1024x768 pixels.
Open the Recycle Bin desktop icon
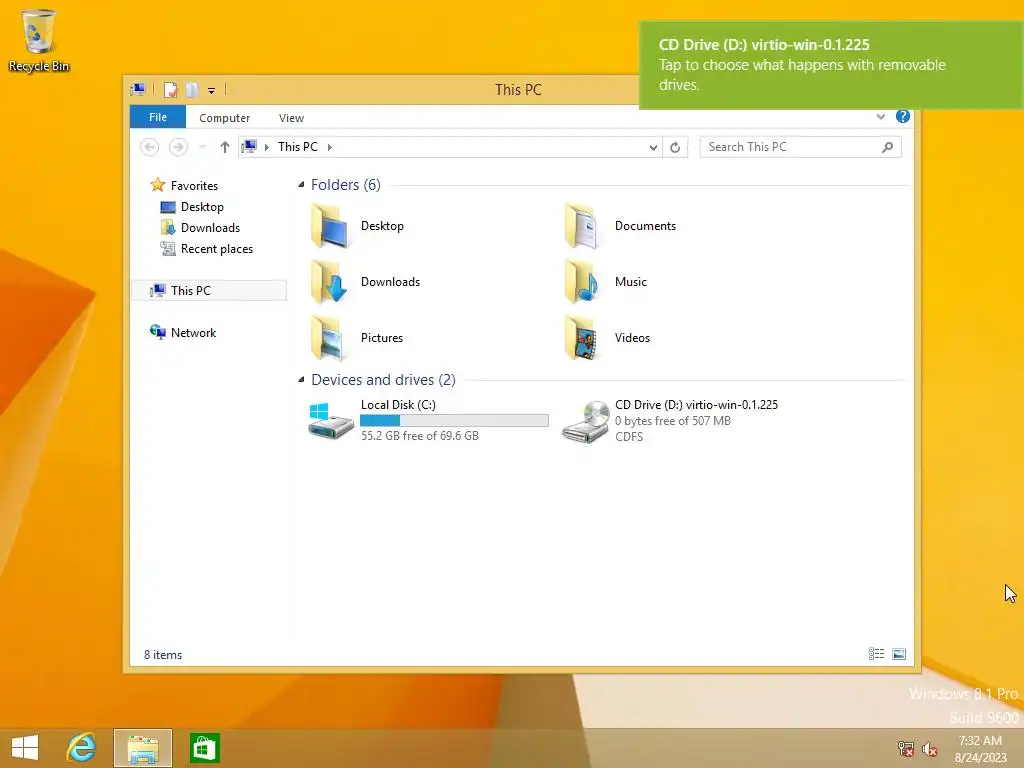(39, 41)
